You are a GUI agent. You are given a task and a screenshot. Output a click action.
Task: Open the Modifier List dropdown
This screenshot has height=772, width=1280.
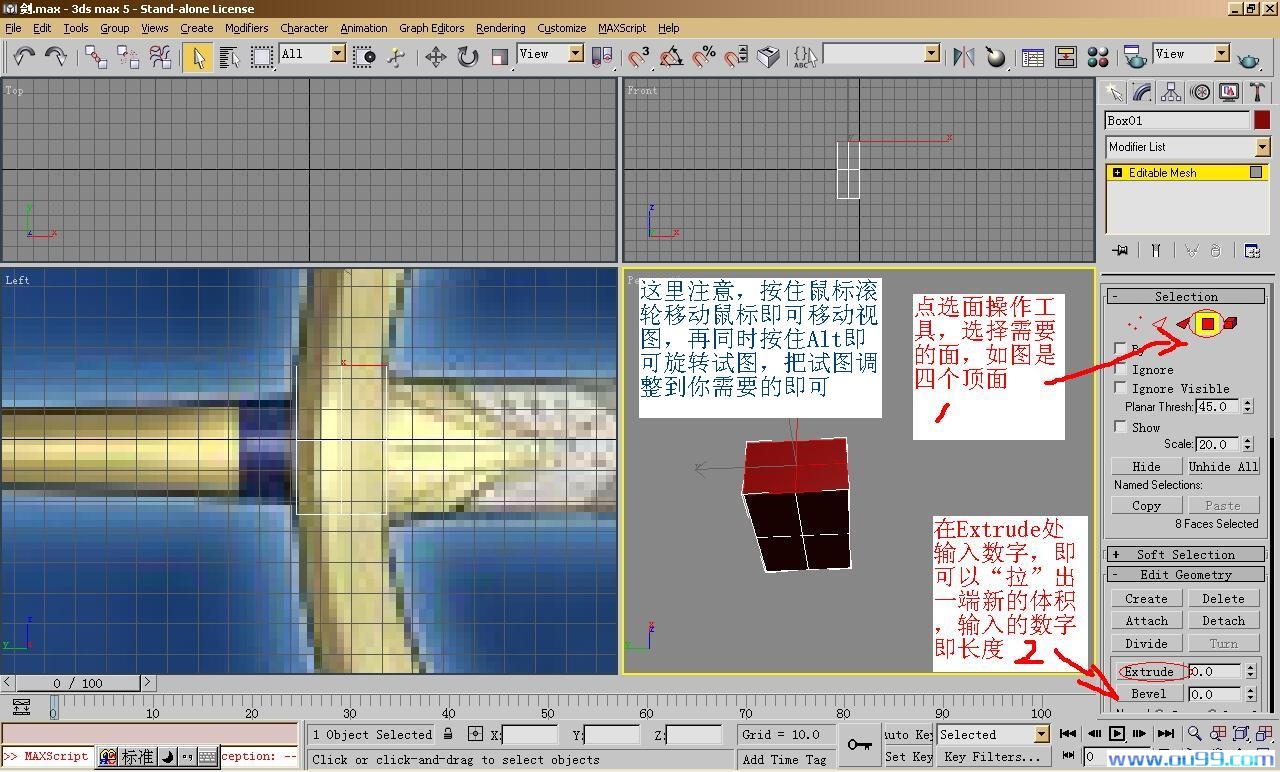[x=1187, y=147]
